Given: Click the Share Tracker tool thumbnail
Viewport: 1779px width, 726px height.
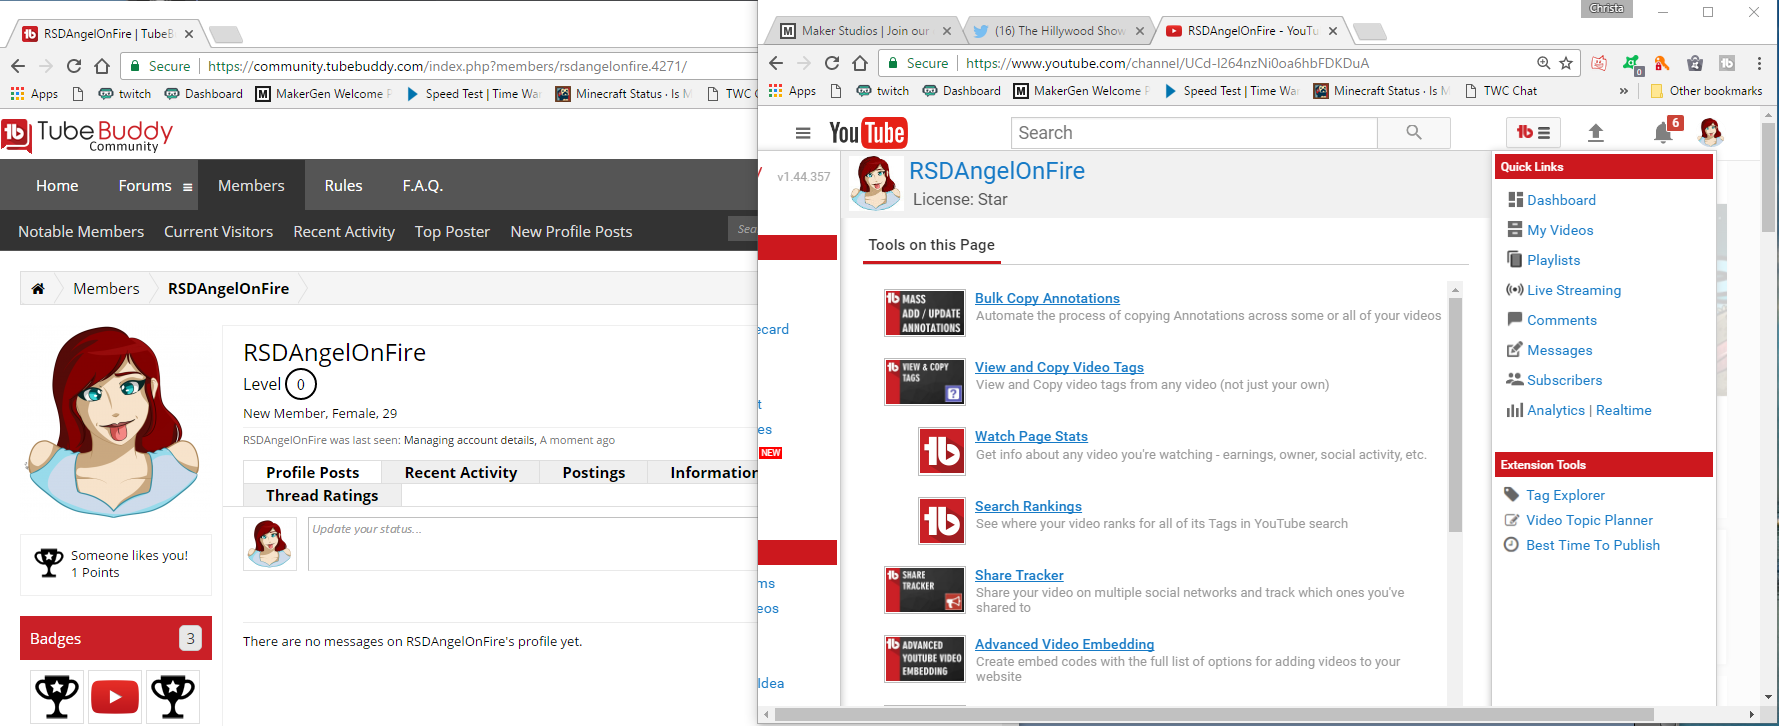Looking at the screenshot, I should pos(925,590).
